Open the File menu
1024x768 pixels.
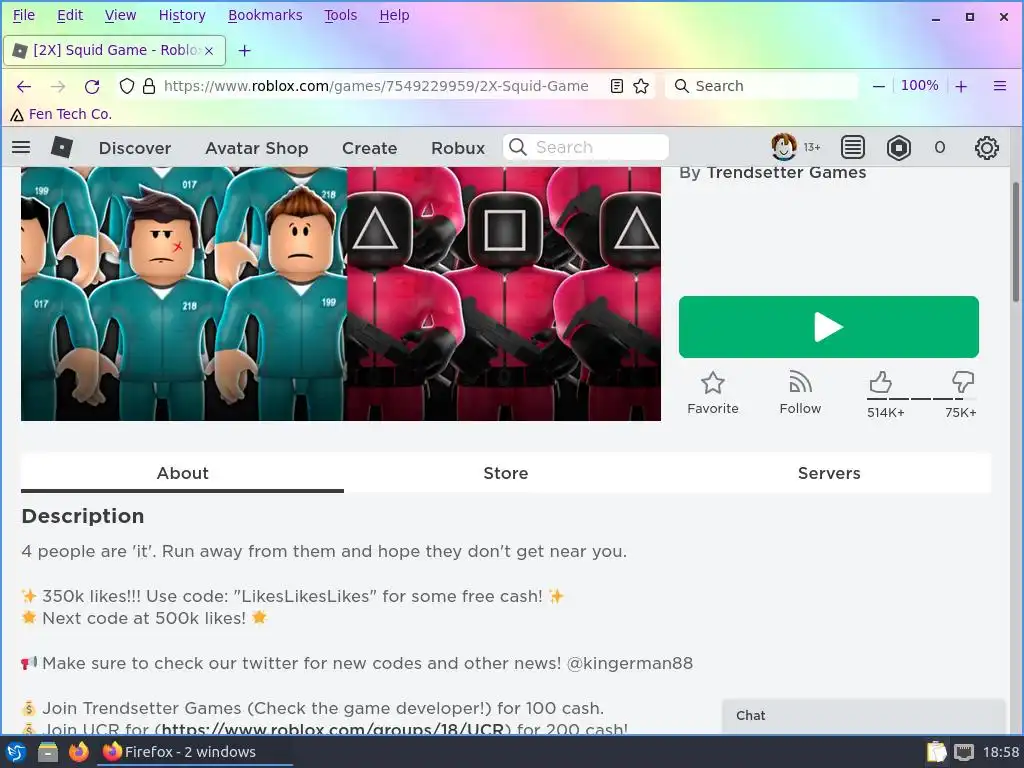click(24, 15)
